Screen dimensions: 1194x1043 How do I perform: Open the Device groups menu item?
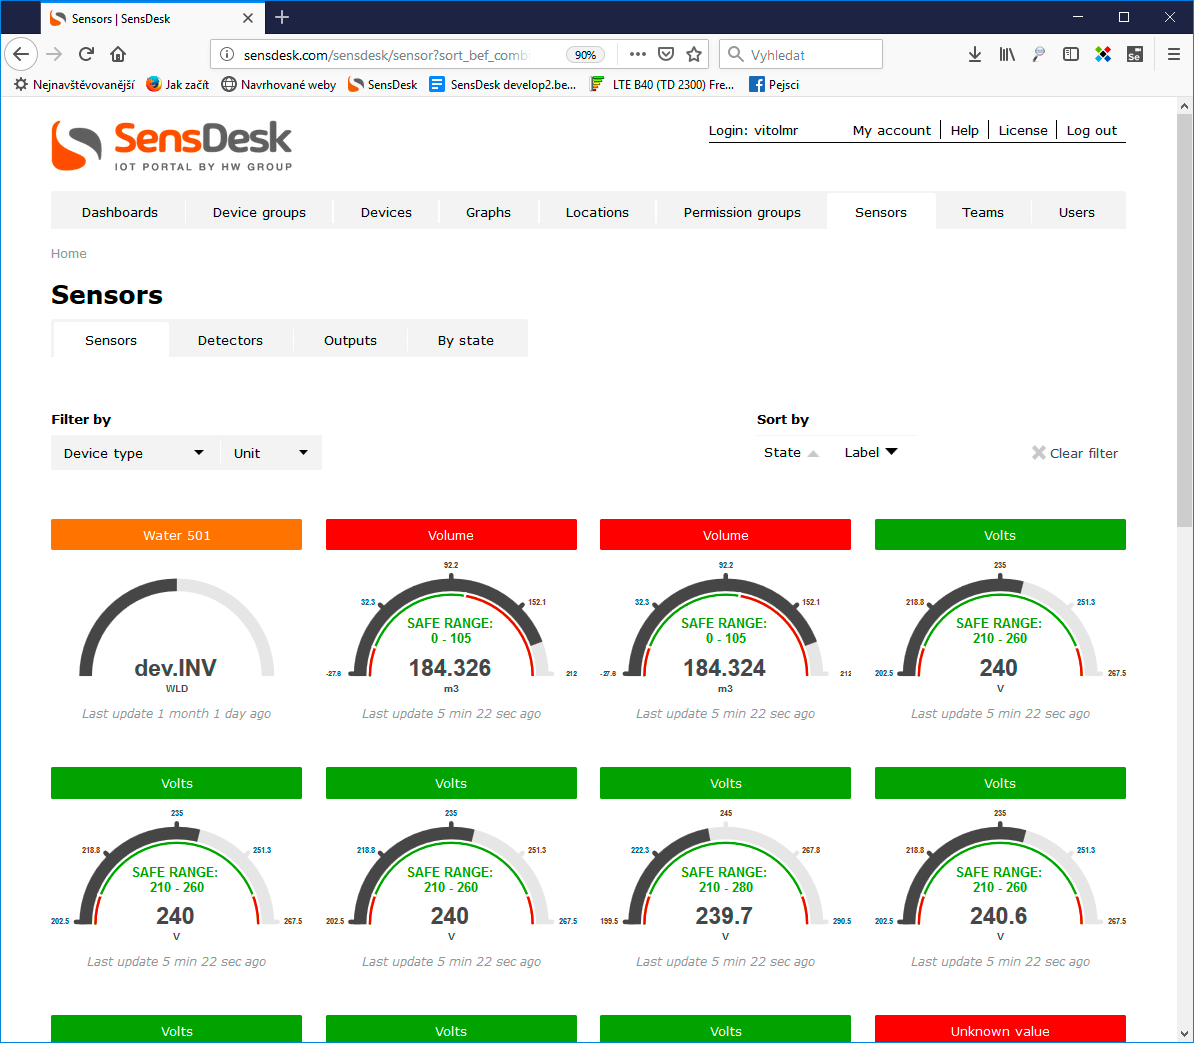[260, 212]
